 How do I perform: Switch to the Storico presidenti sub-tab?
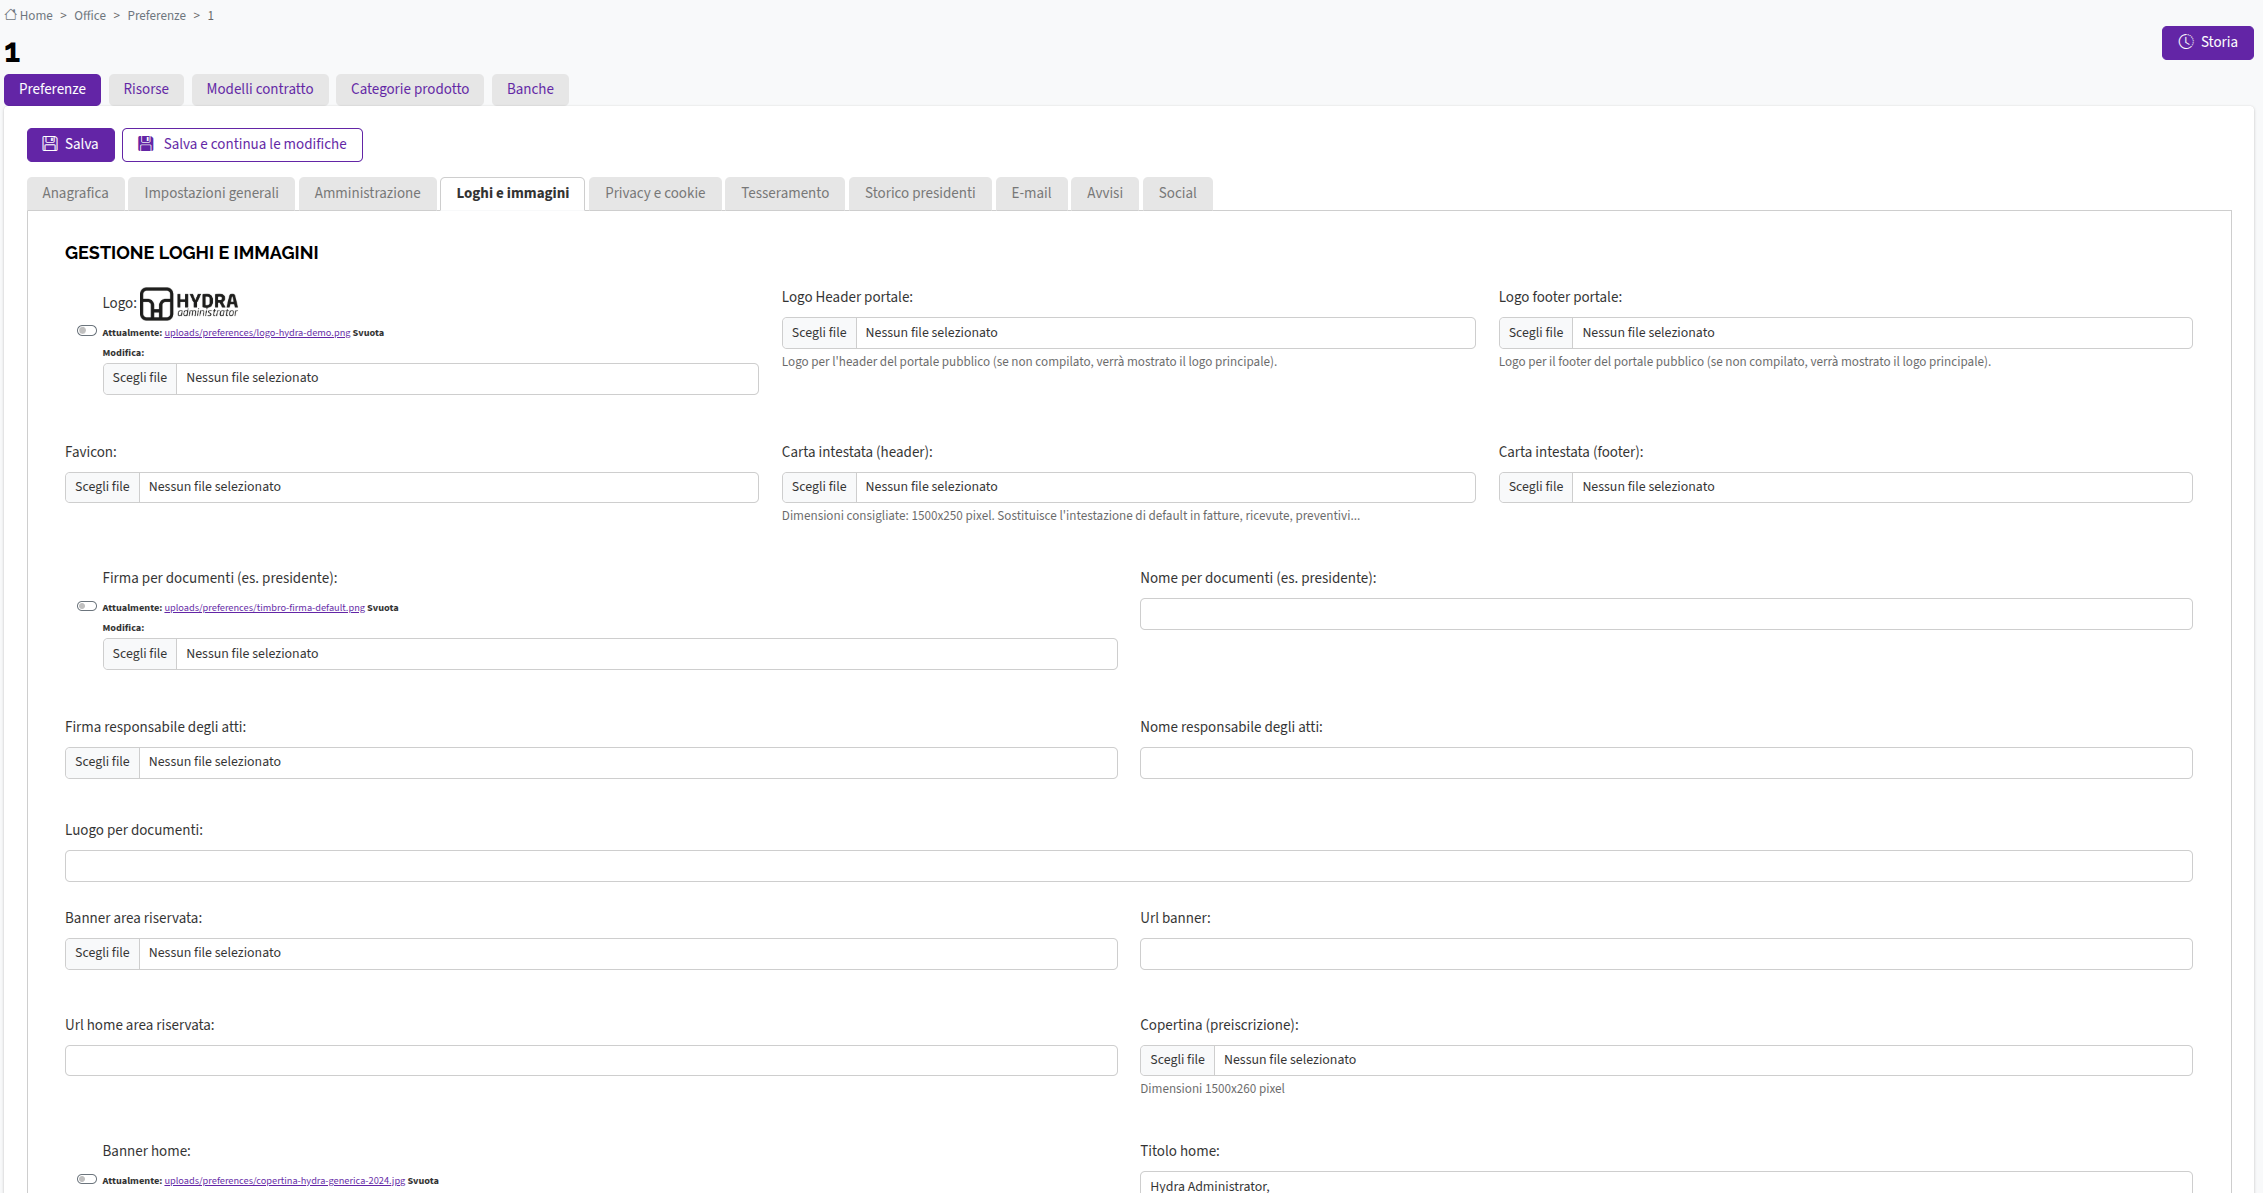[x=920, y=193]
